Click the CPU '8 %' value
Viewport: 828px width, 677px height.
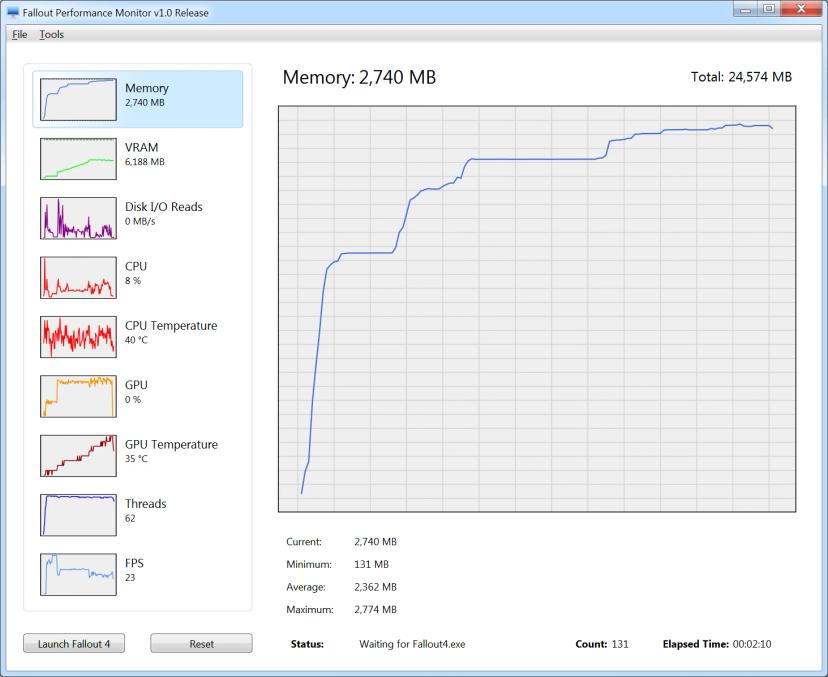(133, 281)
